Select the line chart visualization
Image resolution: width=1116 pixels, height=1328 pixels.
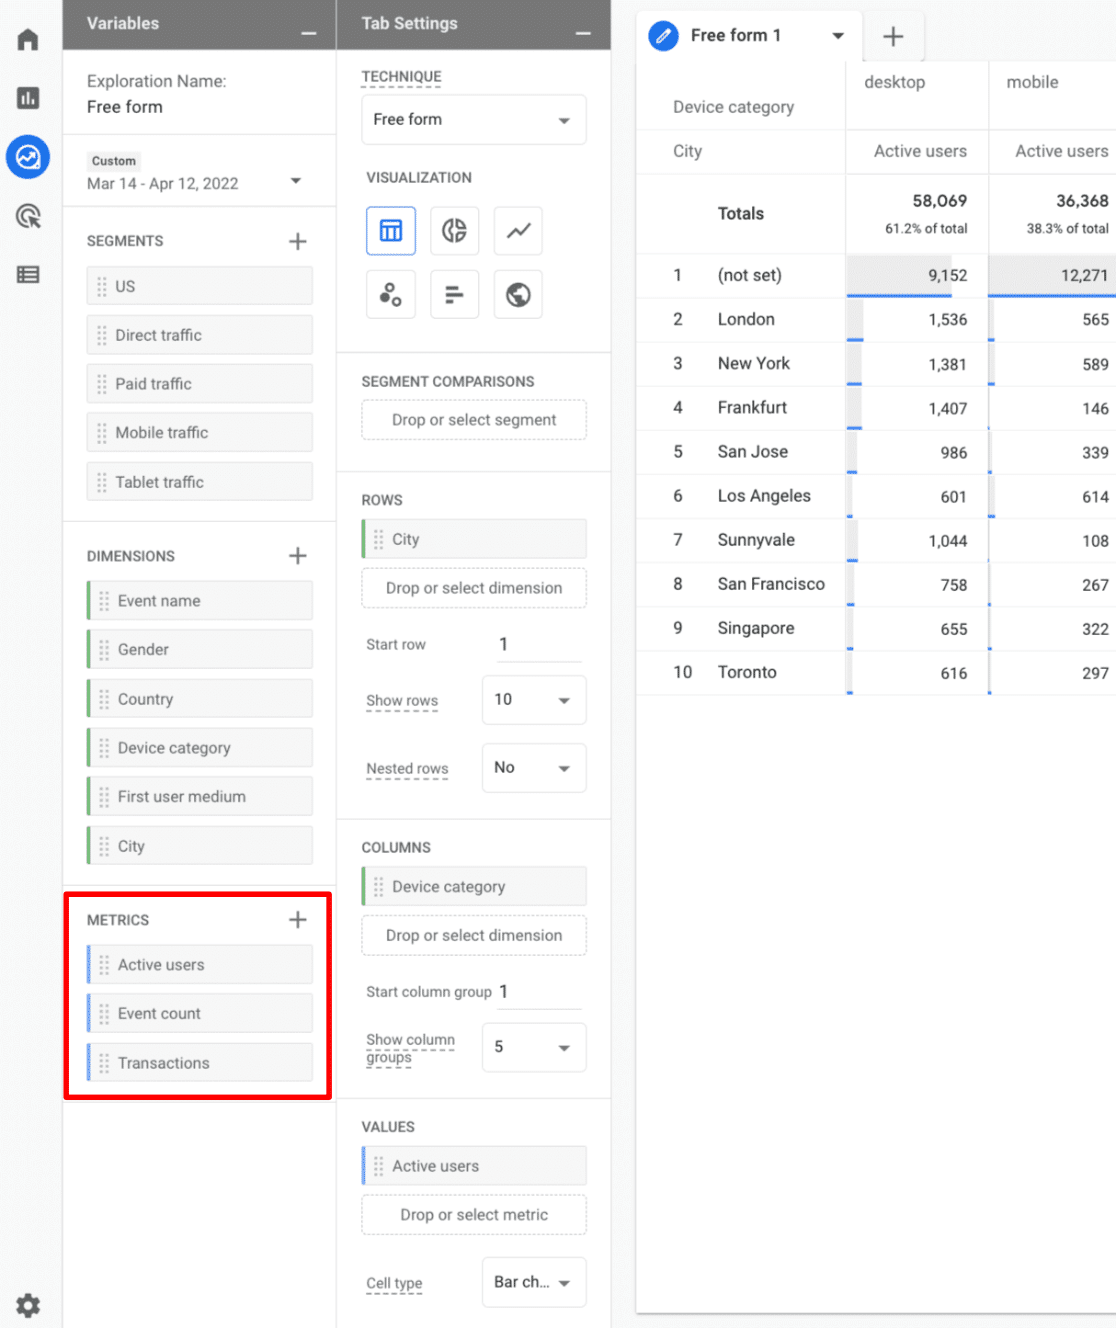[x=518, y=231]
